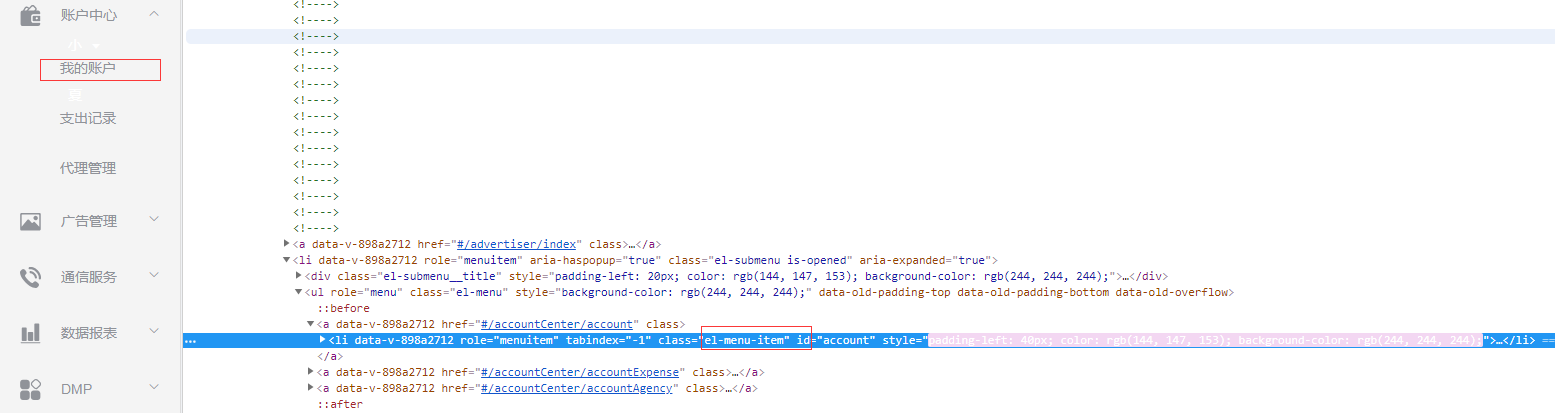1555x413 pixels.
Task: Click the 账户中心 menu label
Action: click(88, 15)
